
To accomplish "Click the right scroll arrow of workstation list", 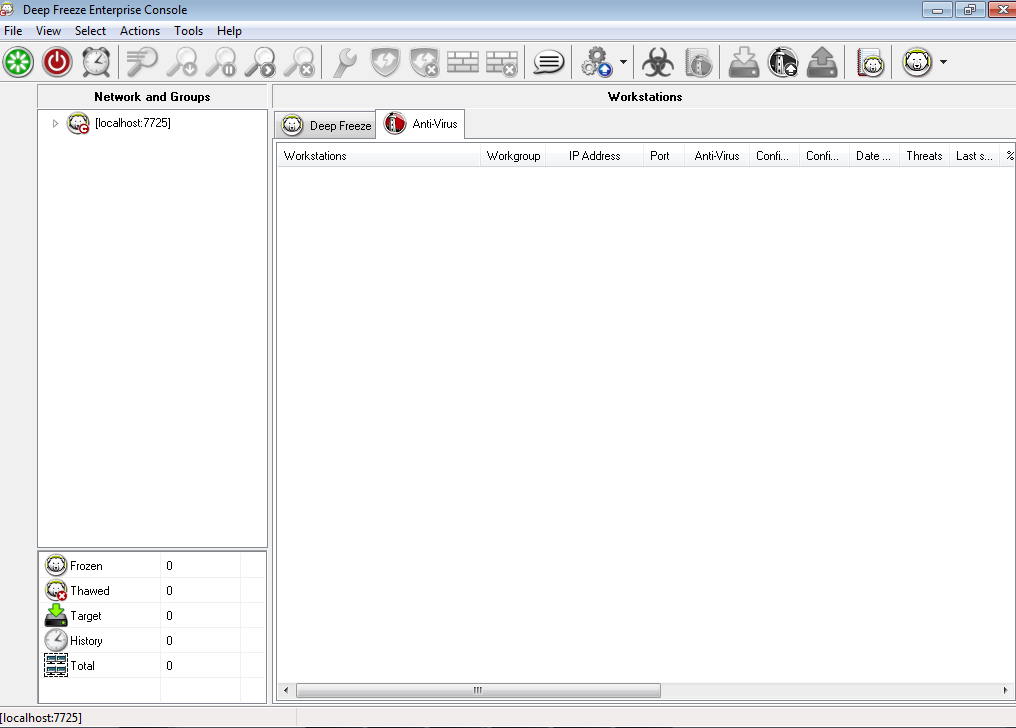I will [1005, 690].
